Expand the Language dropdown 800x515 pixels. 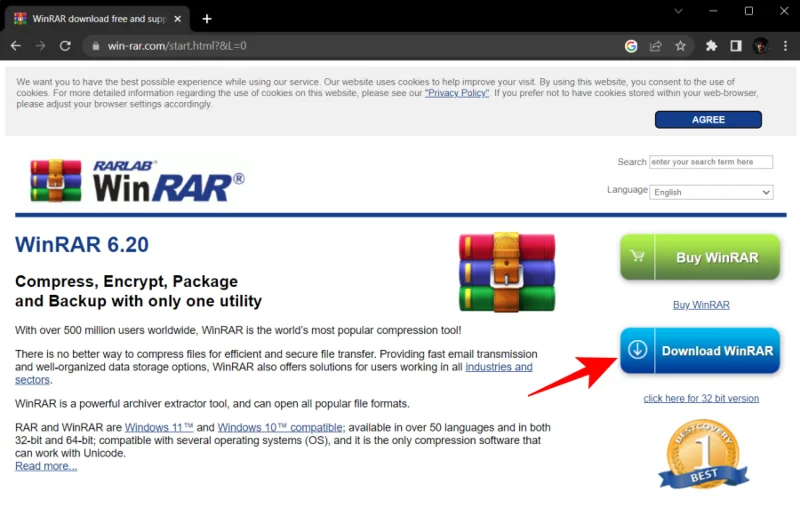pyautogui.click(x=712, y=192)
